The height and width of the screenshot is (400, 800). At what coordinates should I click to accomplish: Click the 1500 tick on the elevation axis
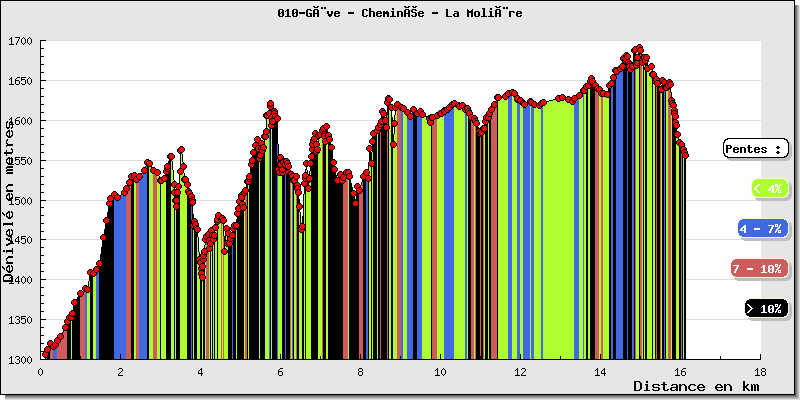(21, 201)
